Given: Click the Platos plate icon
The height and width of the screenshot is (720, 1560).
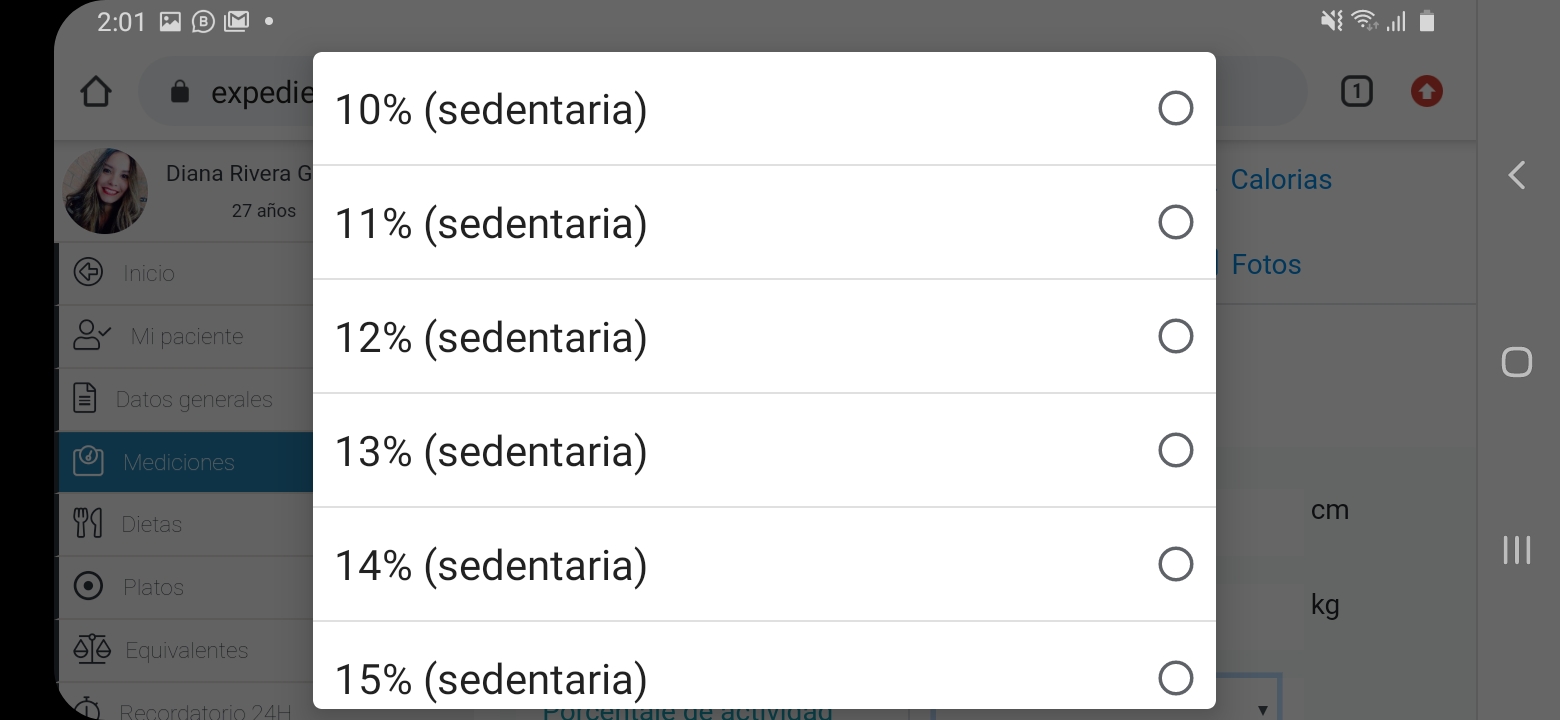Looking at the screenshot, I should click(x=89, y=586).
